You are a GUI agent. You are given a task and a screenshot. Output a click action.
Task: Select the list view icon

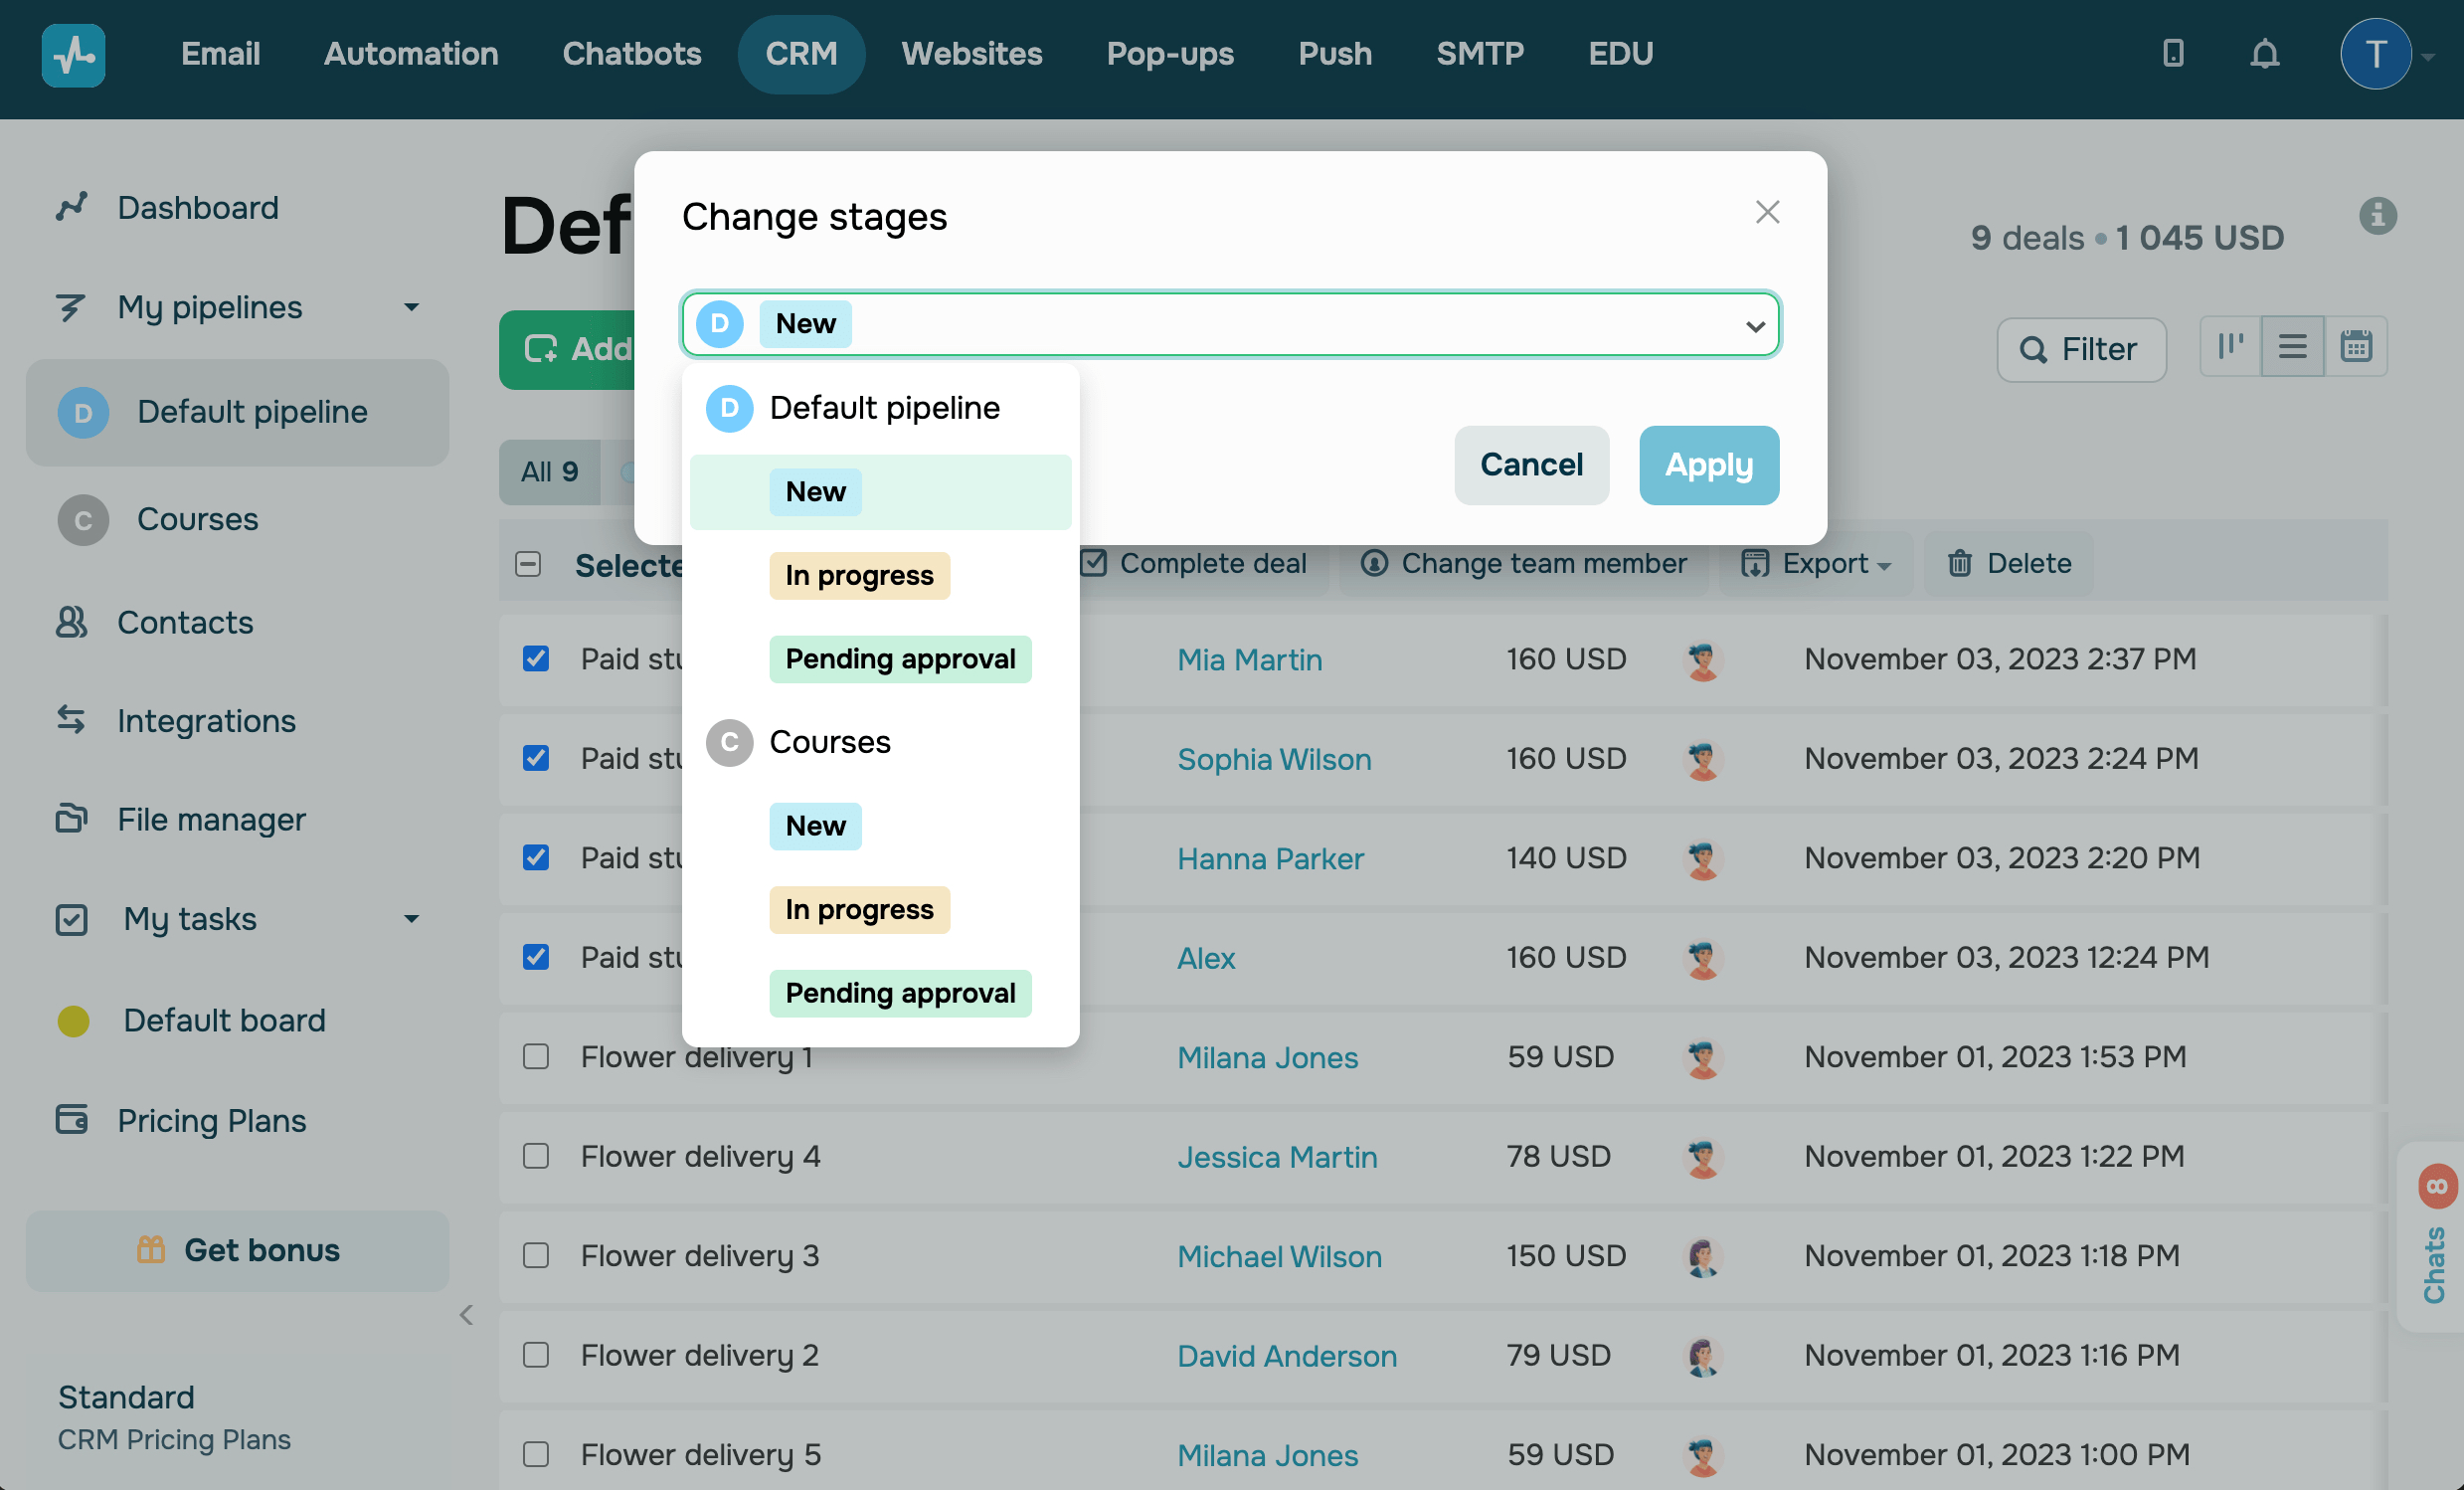pyautogui.click(x=2293, y=347)
